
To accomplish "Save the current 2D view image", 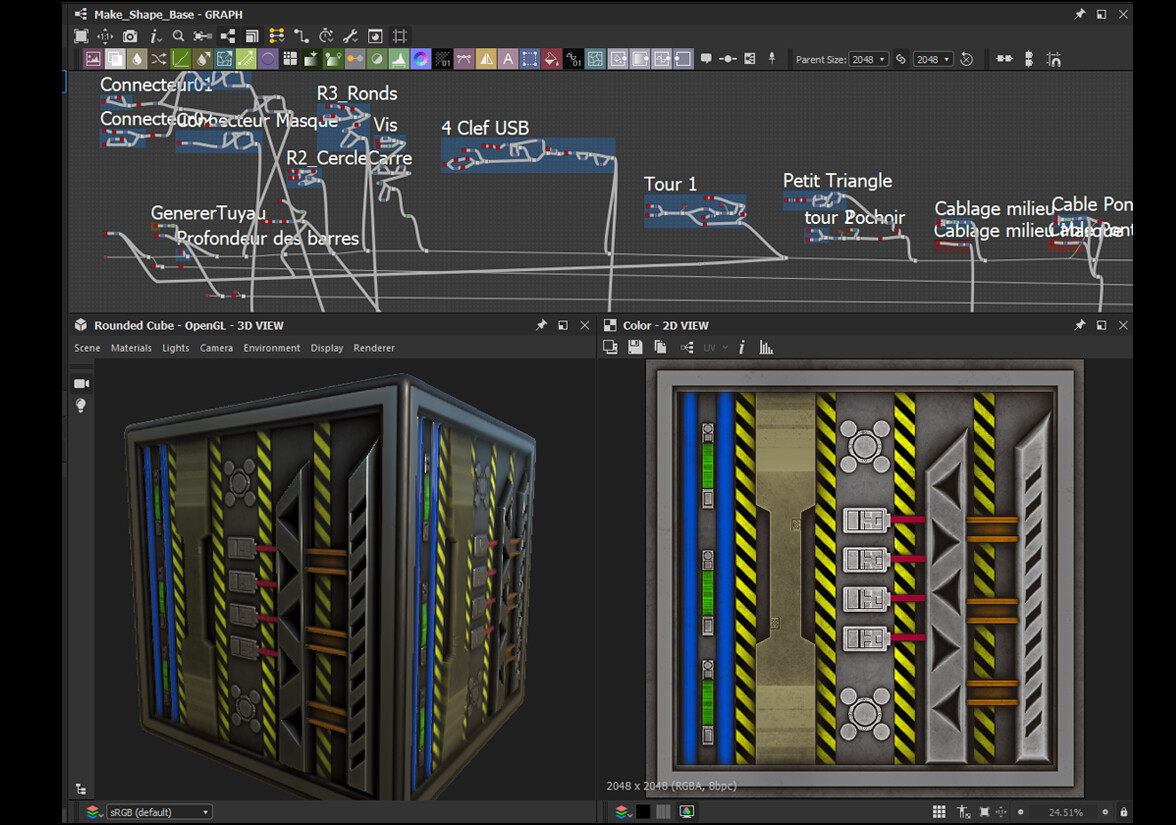I will (636, 346).
